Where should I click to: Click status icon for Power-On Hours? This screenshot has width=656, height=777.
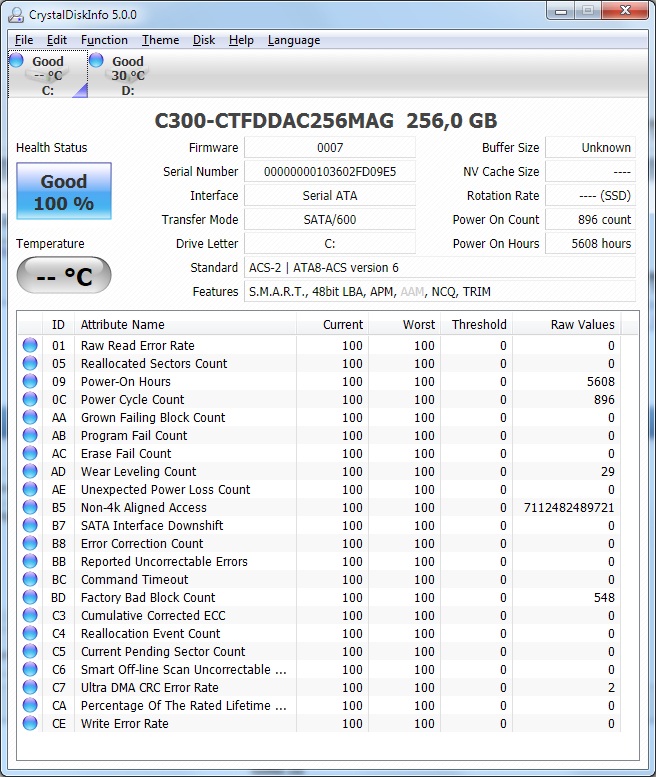[30, 381]
